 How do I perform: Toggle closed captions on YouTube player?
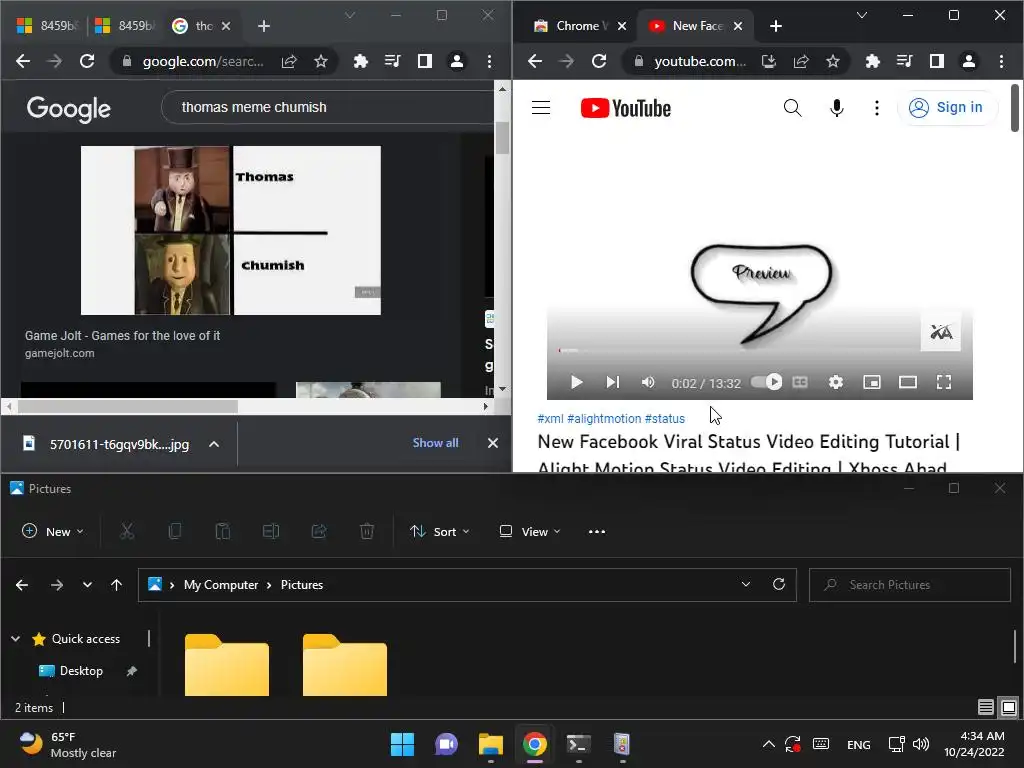tap(800, 382)
